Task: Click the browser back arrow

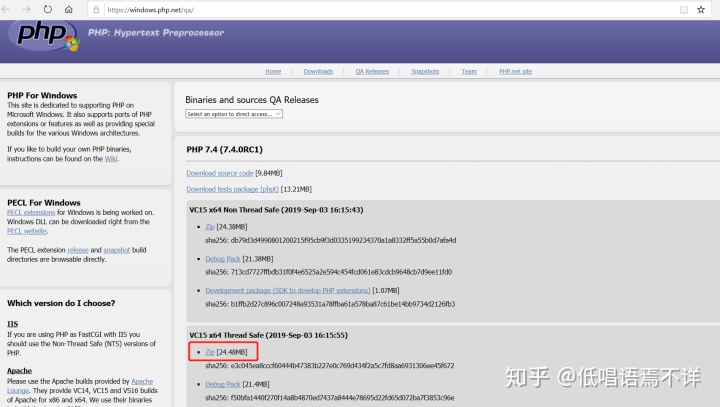Action: coord(6,9)
